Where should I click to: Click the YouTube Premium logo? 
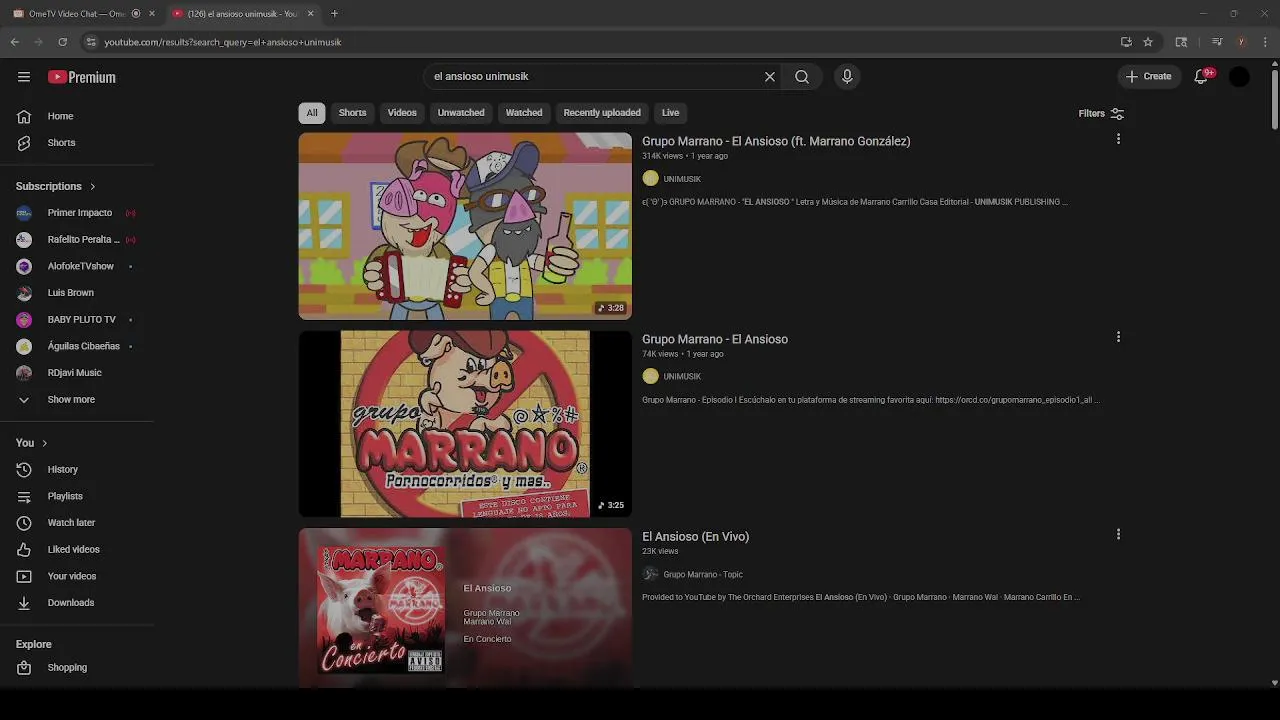(x=82, y=77)
